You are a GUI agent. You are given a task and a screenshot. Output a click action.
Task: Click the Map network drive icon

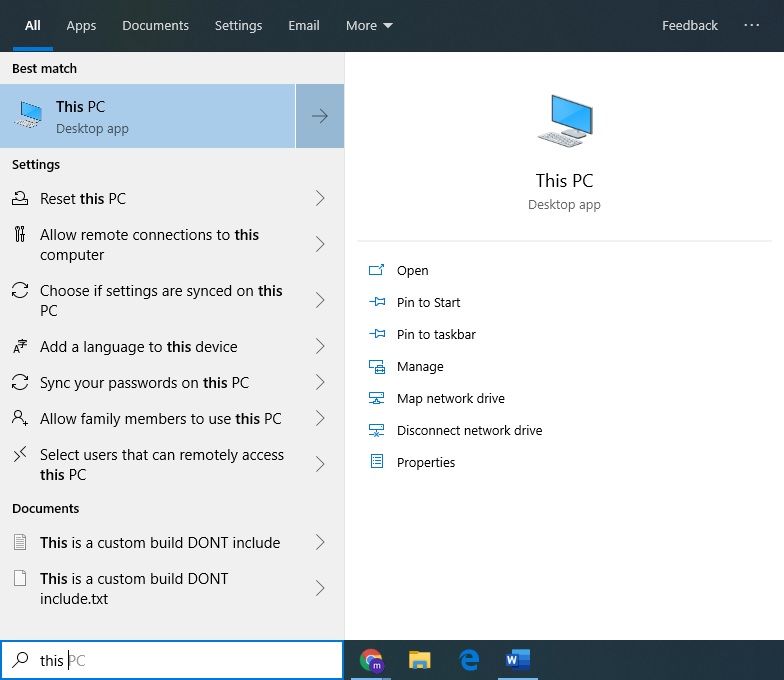(376, 398)
